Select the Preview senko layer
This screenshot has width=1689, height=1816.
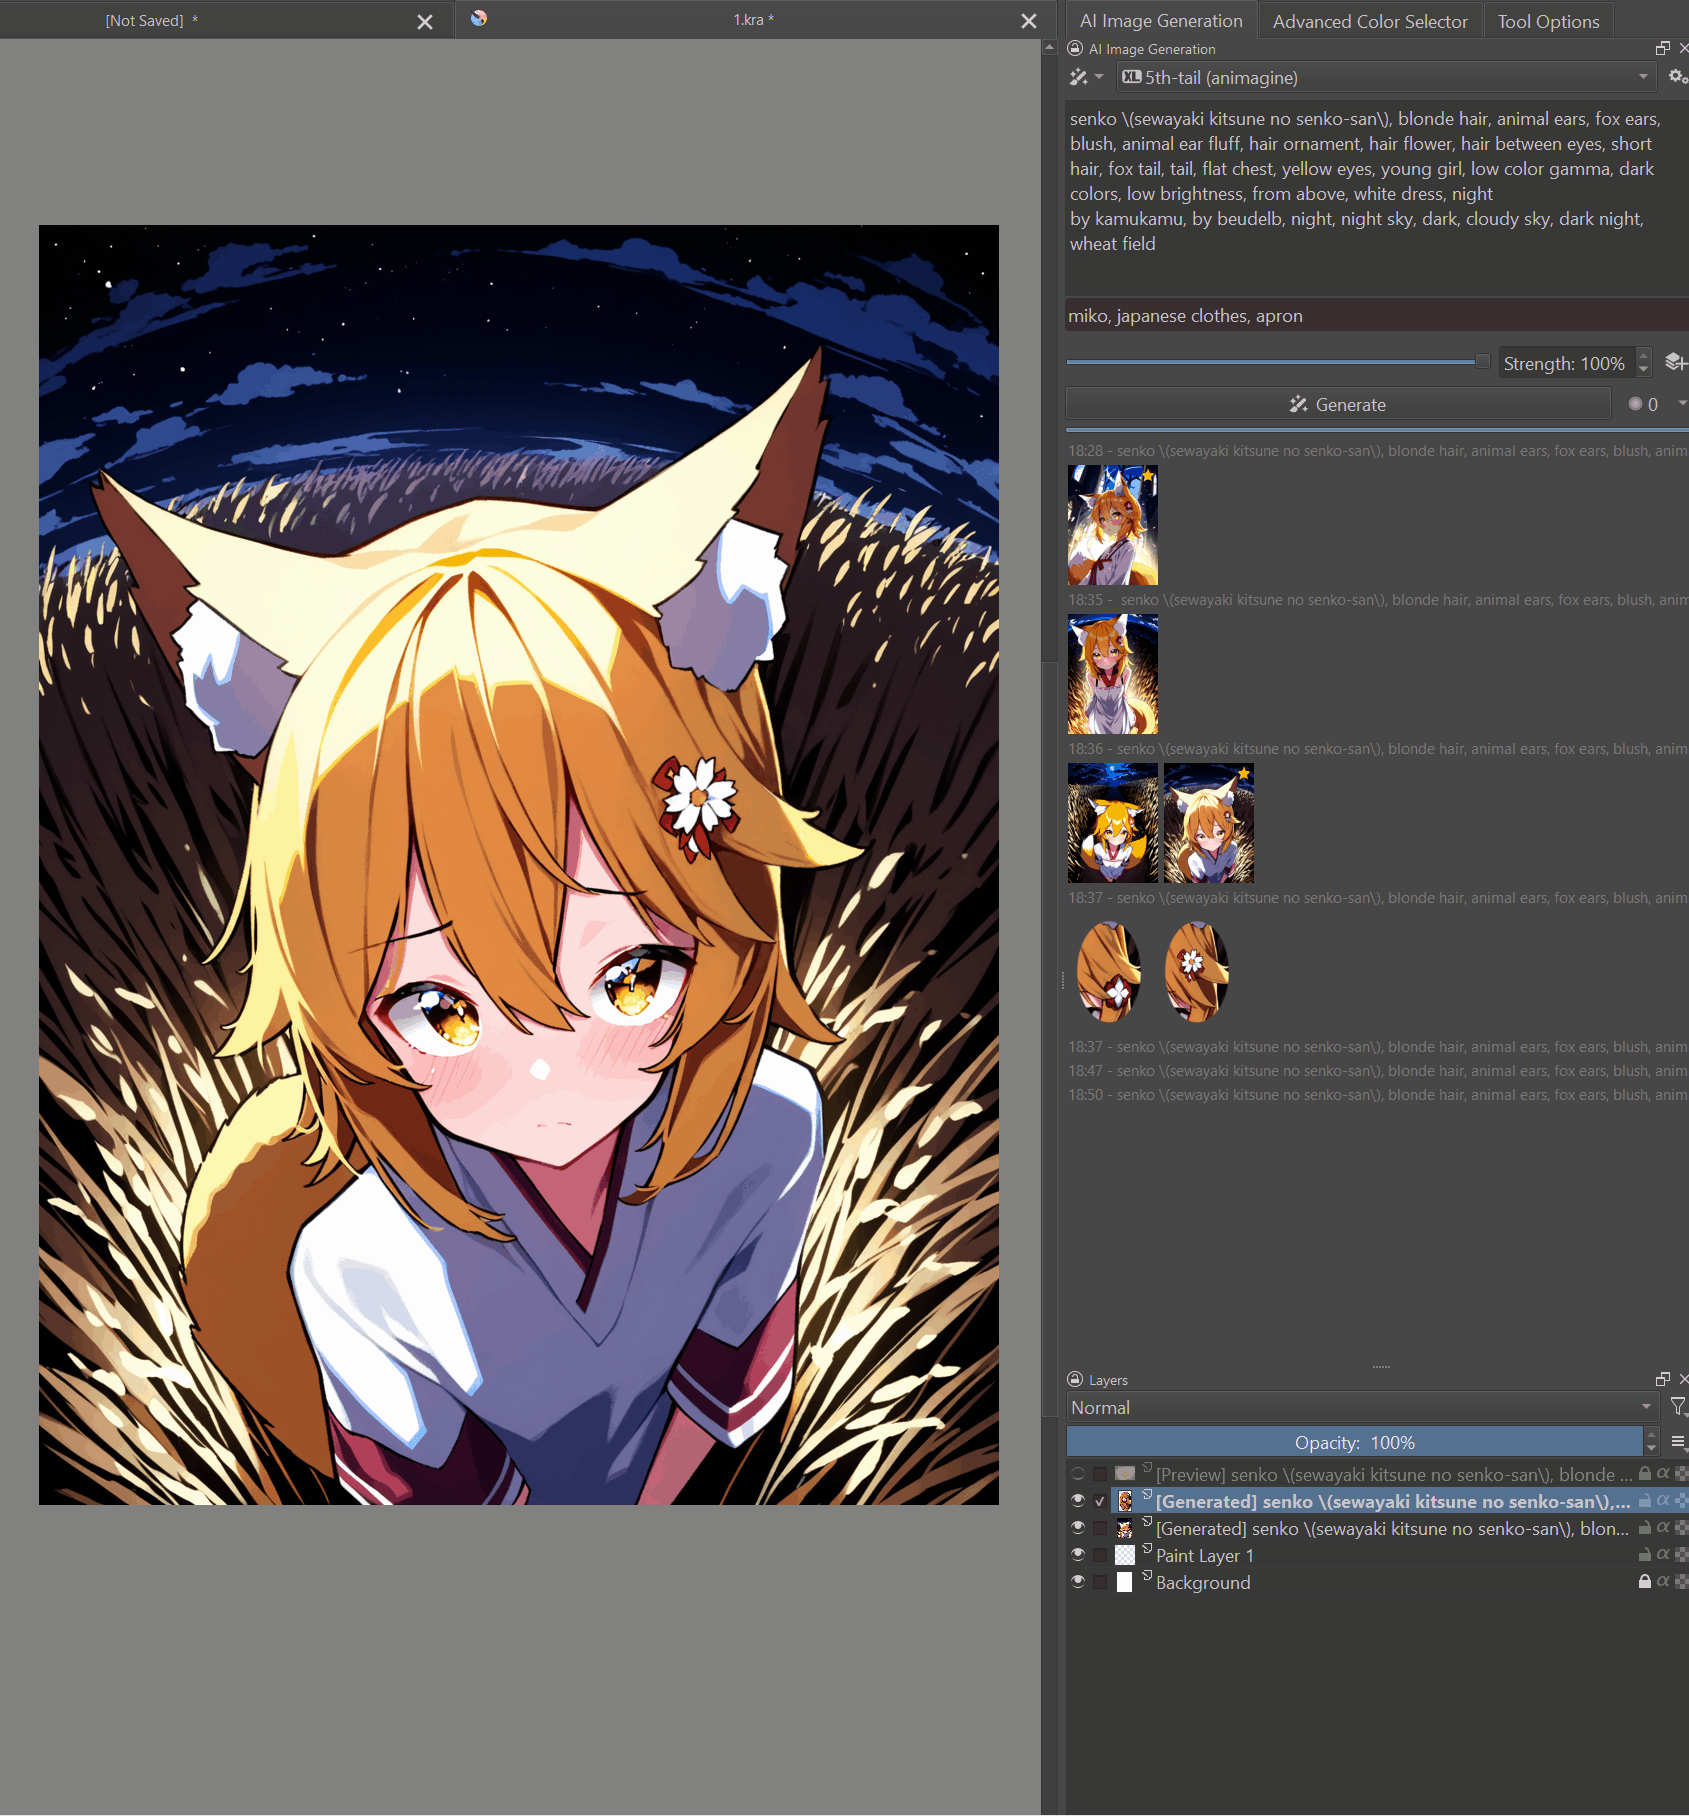[1393, 1474]
